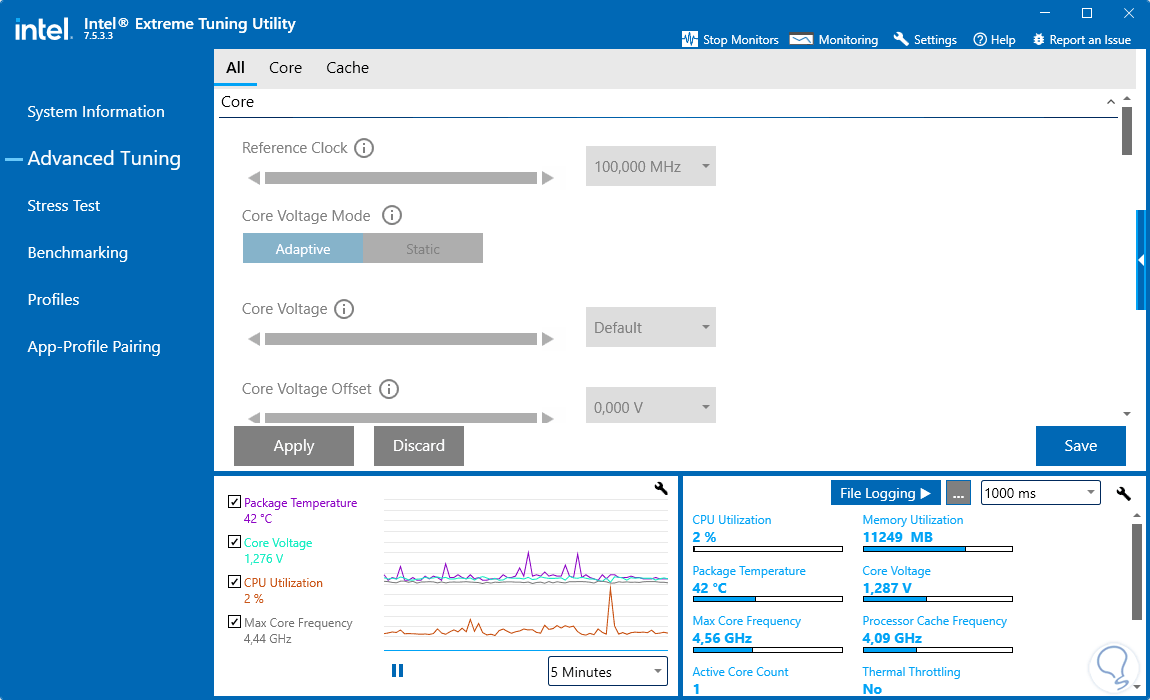Pause the monitoring graph
The width and height of the screenshot is (1150, 700).
tap(398, 671)
